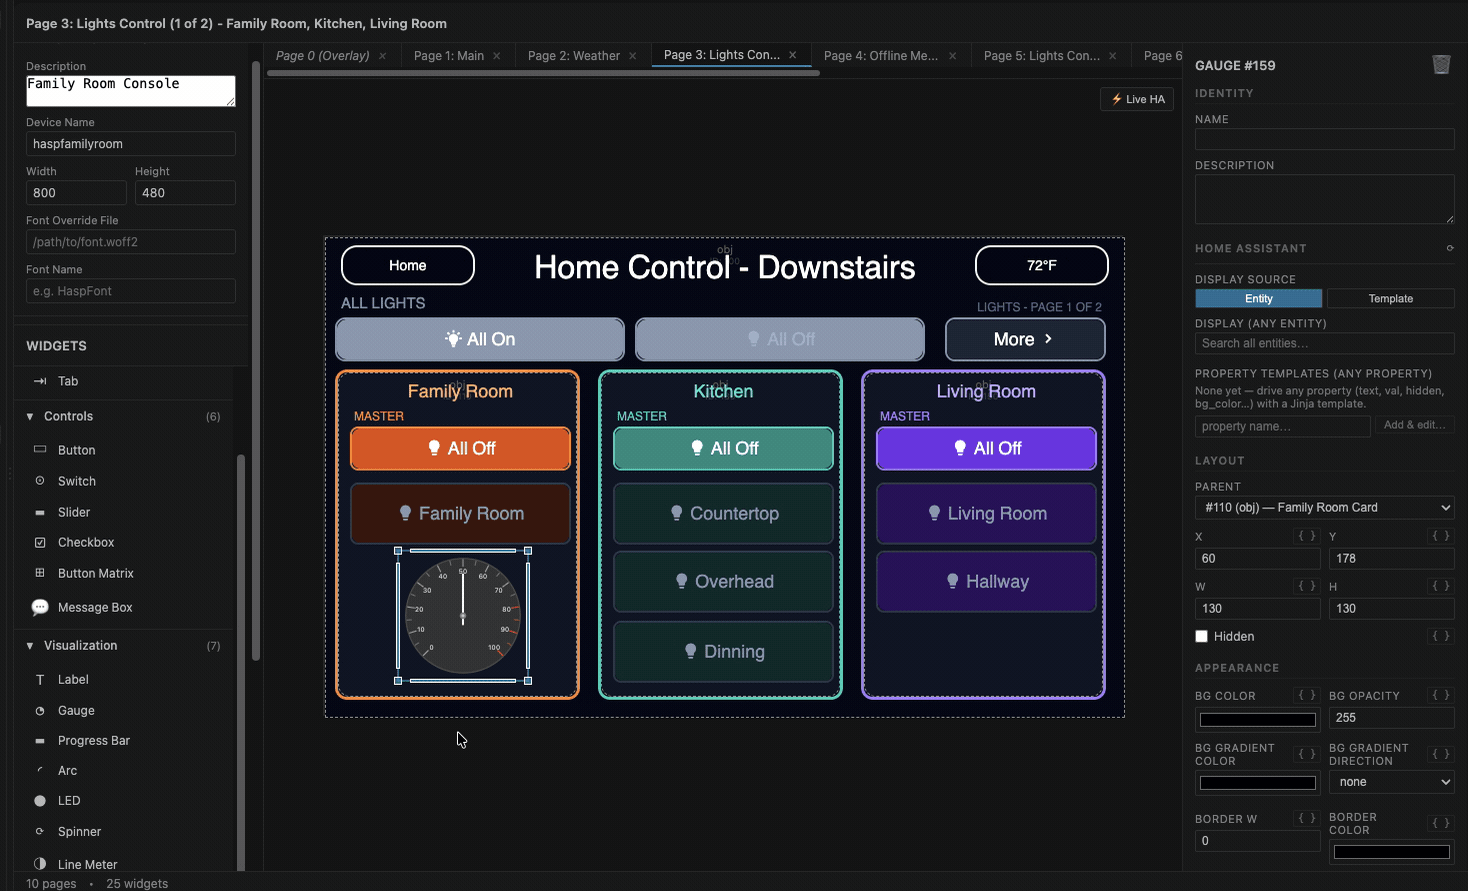Close the Page 4: Offline Me... tab

point(952,56)
